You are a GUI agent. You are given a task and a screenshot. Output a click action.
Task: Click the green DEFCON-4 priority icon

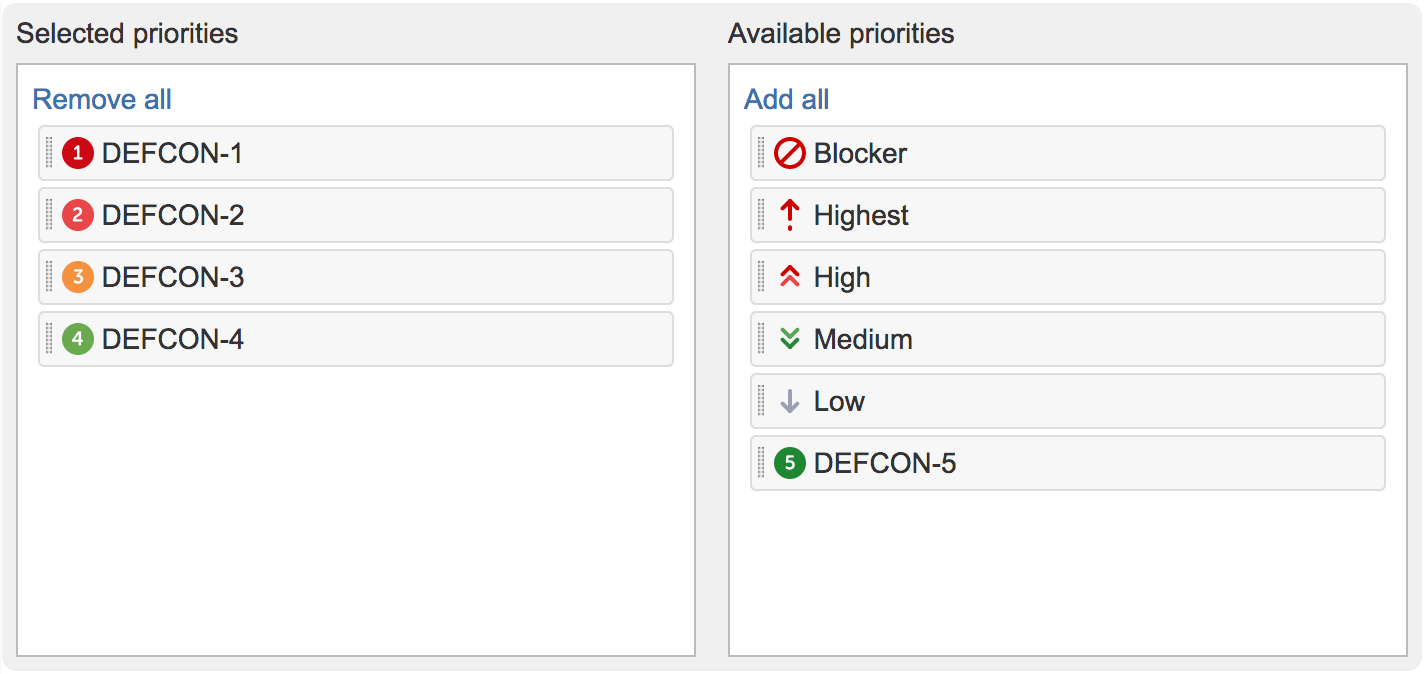(78, 339)
